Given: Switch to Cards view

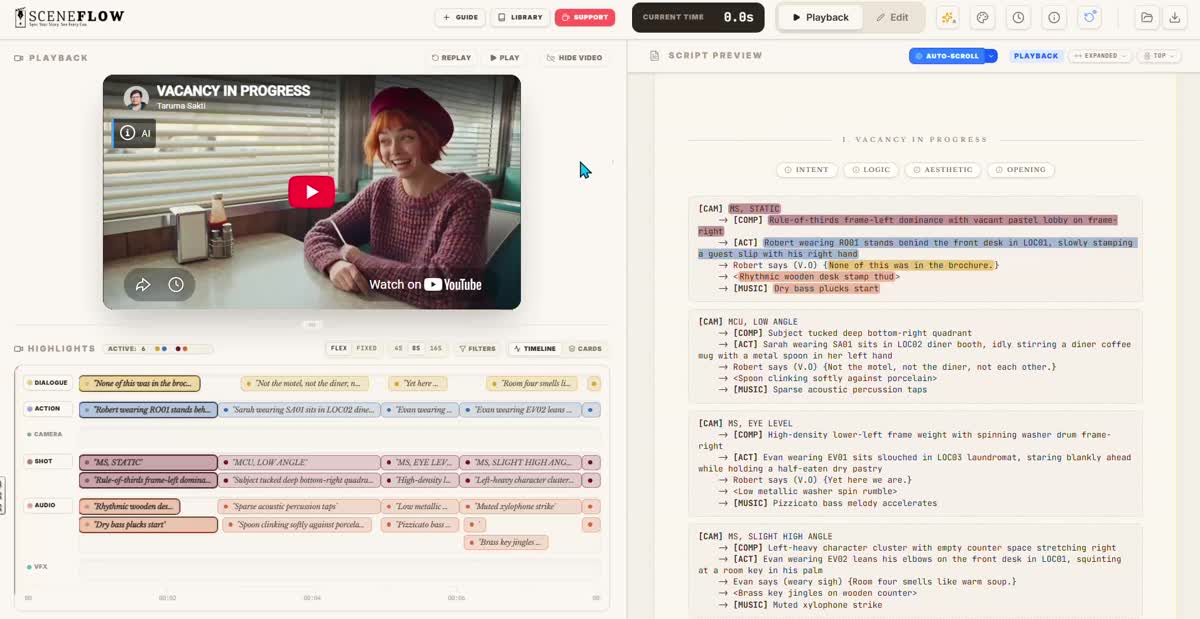Looking at the screenshot, I should [585, 349].
